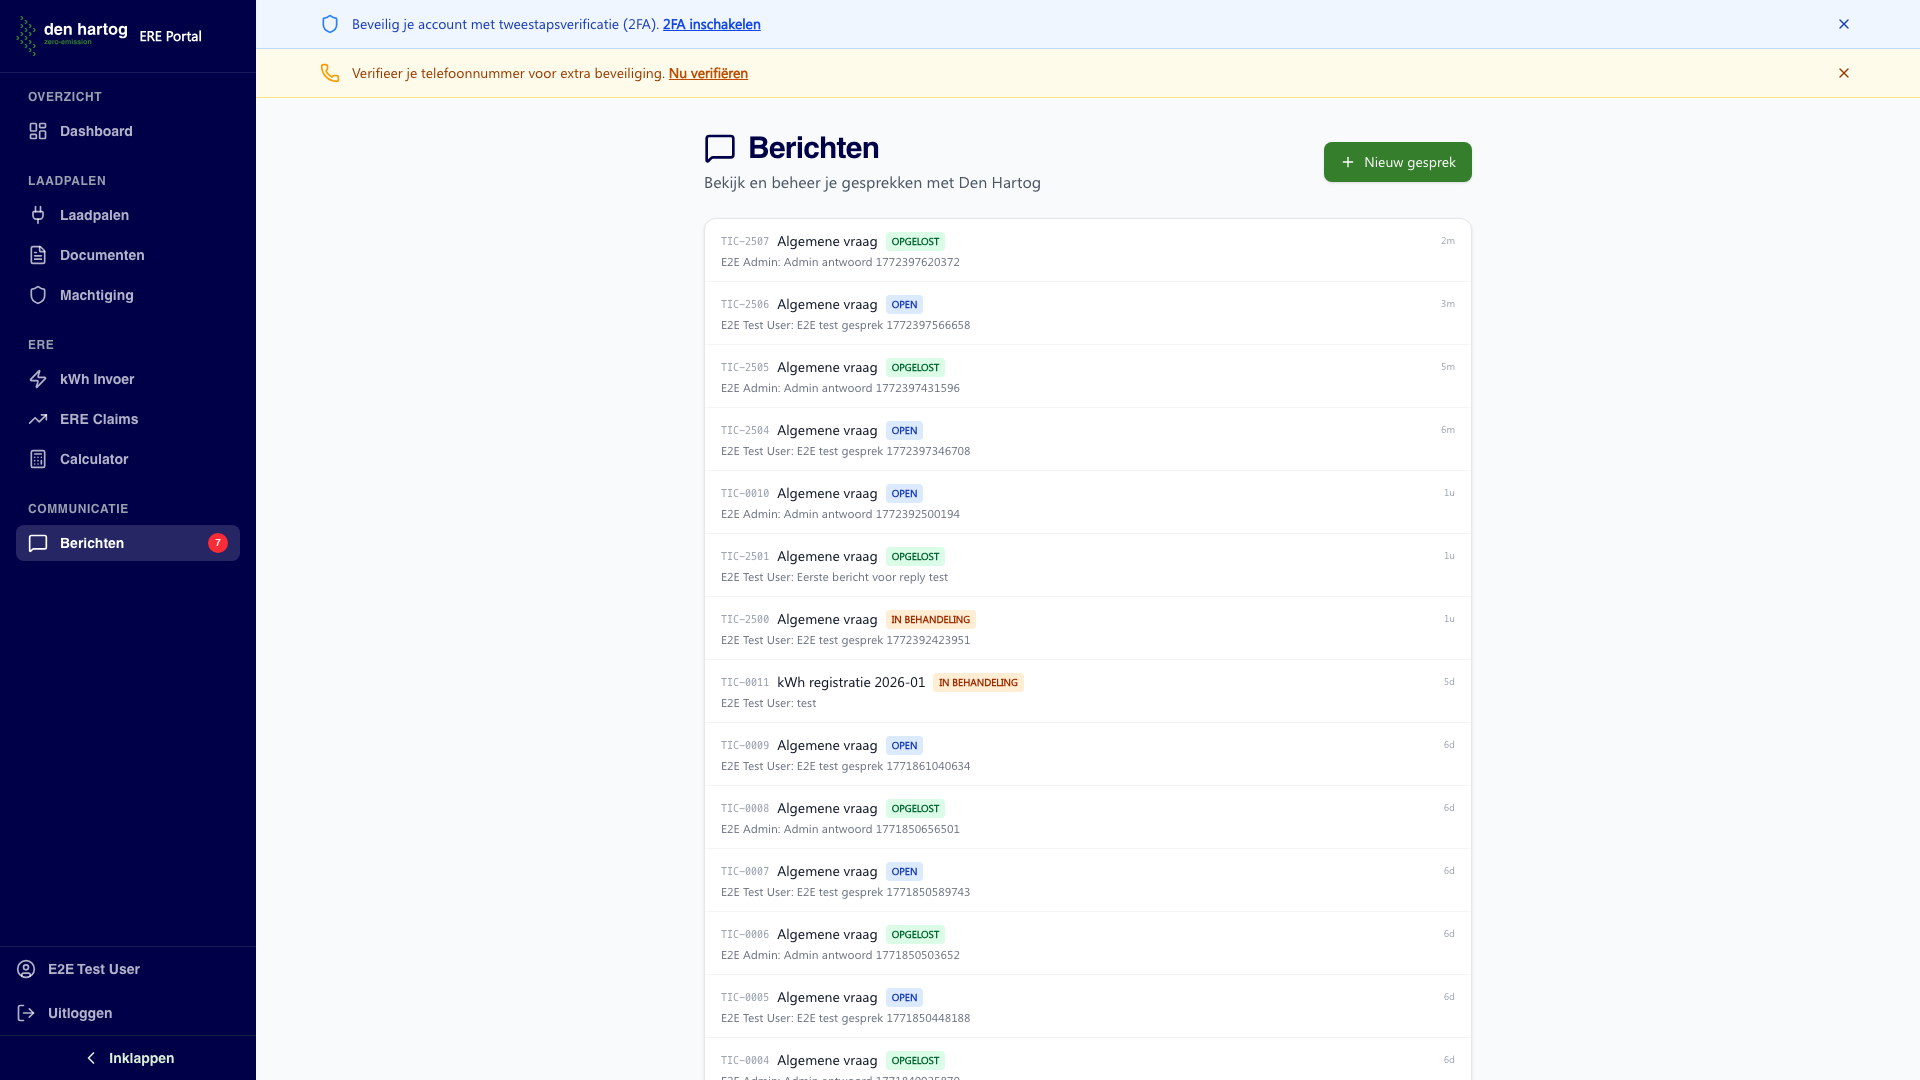Click the Nu verifiëren link
Viewport: 1920px width, 1080px height.
[x=708, y=73]
